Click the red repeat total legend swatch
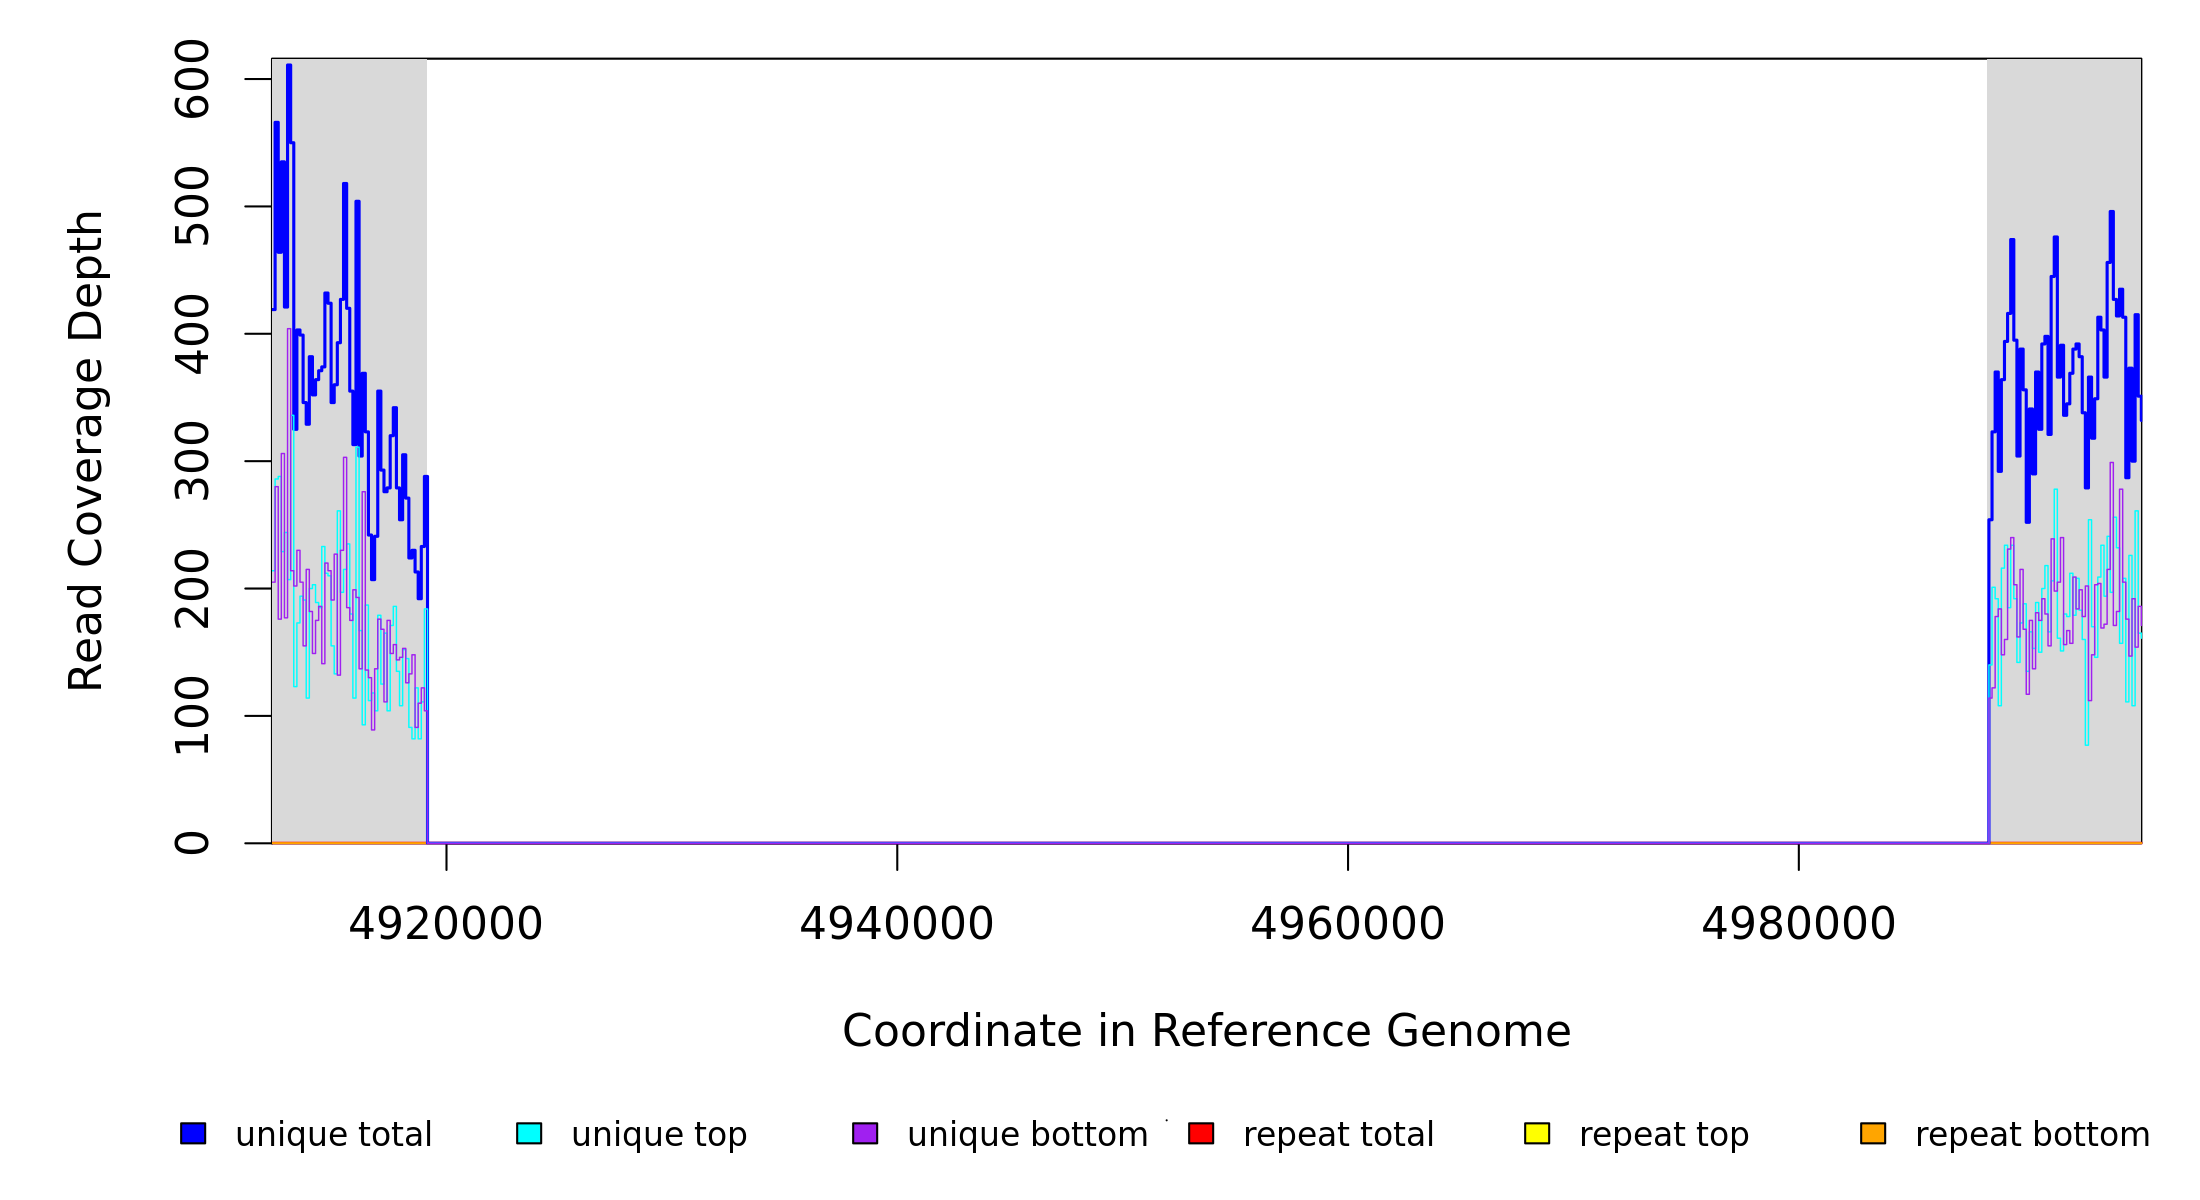 1201,1134
